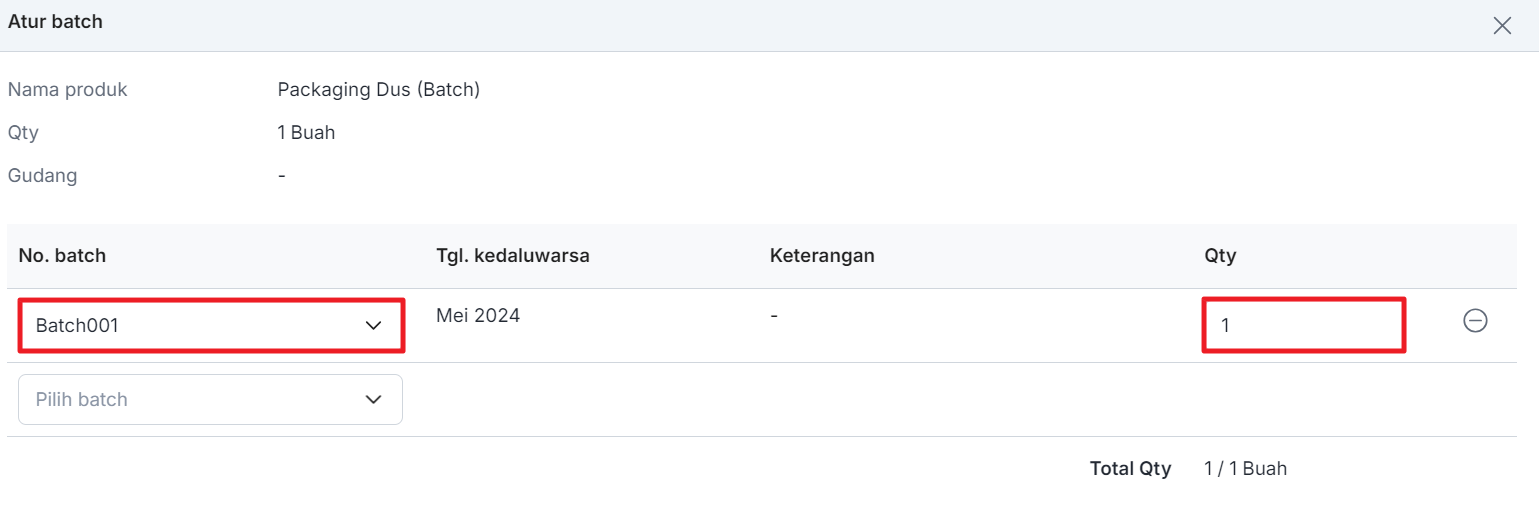Open the Pilih batch dropdown
Viewport: 1539px width, 514px height.
coord(211,399)
